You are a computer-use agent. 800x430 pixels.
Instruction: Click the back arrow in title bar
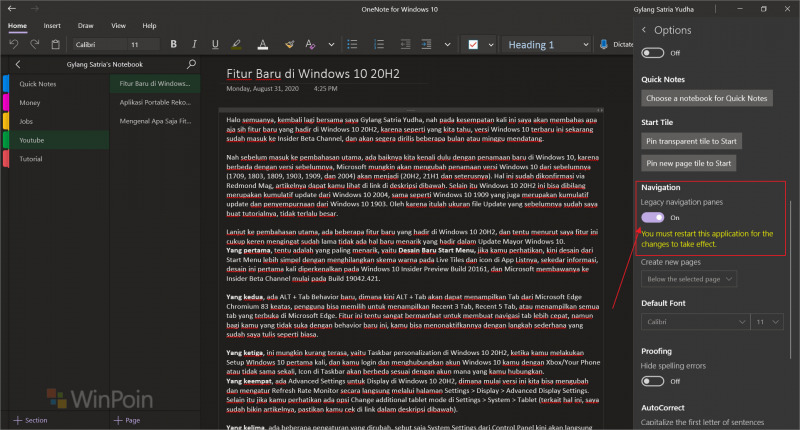[x=12, y=9]
